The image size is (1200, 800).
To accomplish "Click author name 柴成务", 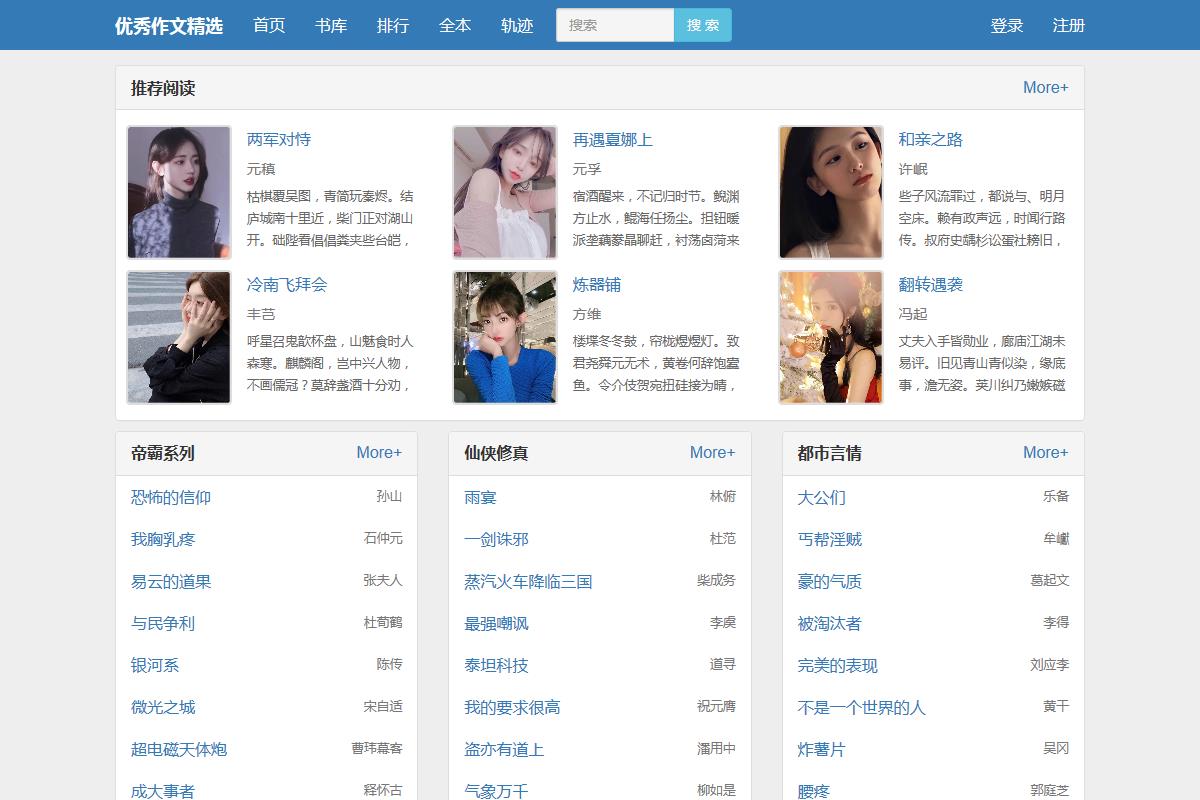I will pyautogui.click(x=716, y=580).
